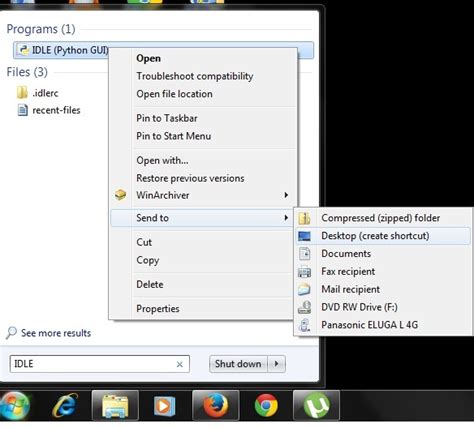The height and width of the screenshot is (428, 474).
Task: Click IDLE (Python GUI) program name
Action: pyautogui.click(x=70, y=50)
